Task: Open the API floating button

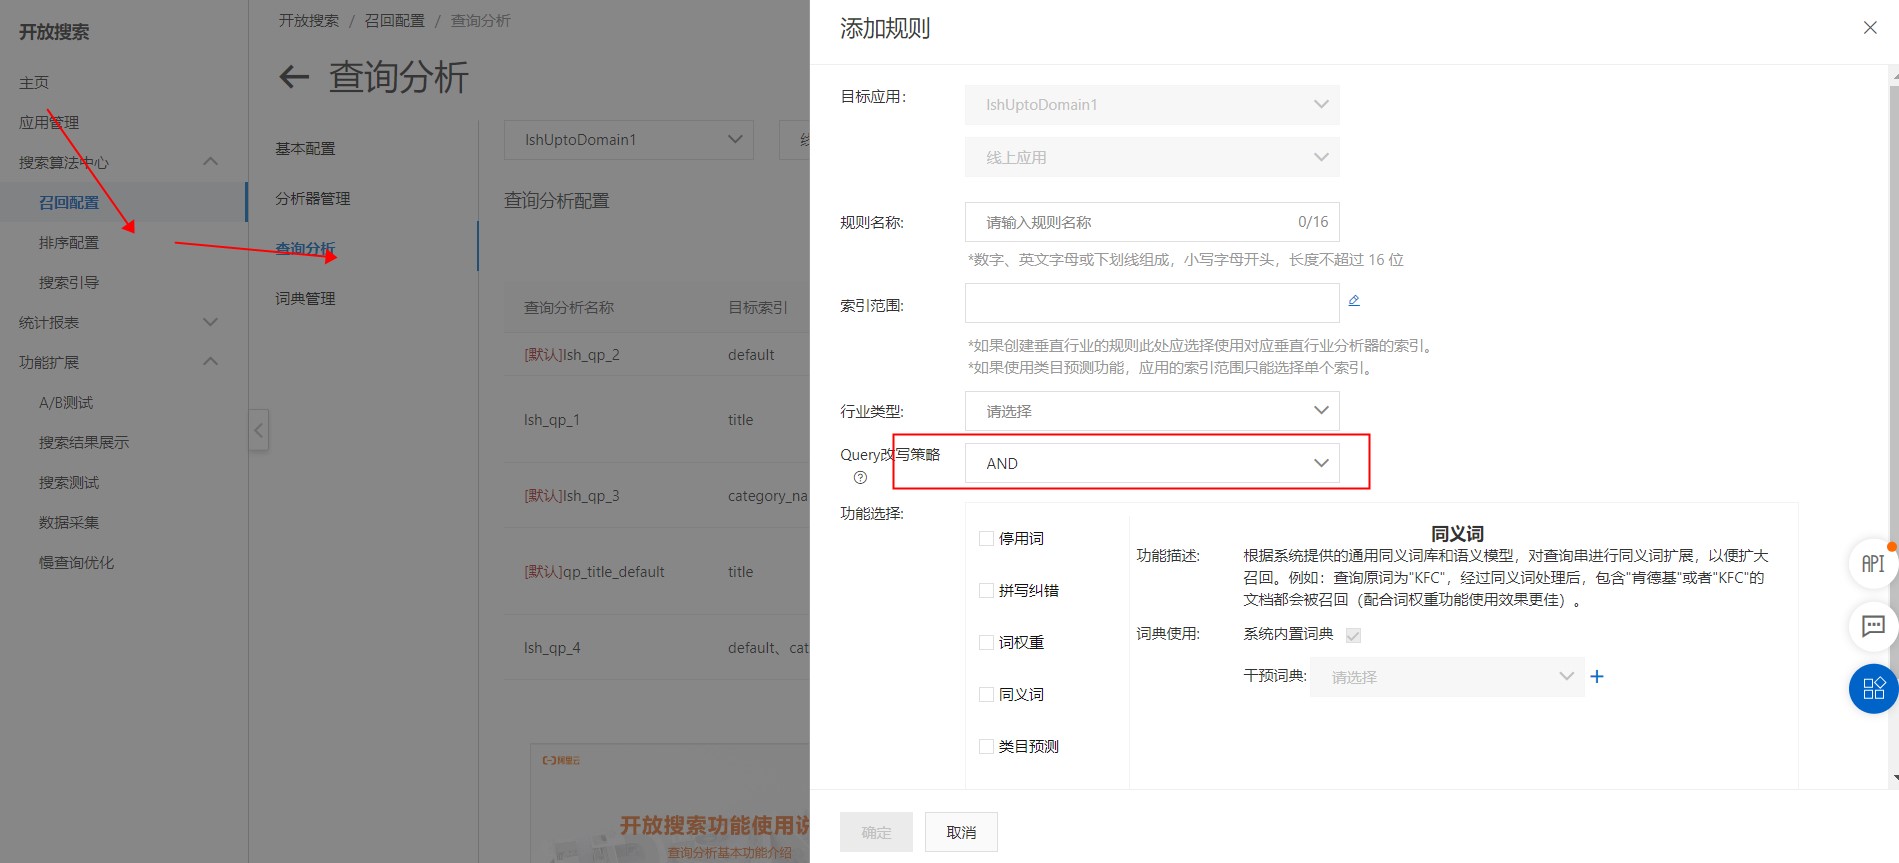Action: [1872, 564]
